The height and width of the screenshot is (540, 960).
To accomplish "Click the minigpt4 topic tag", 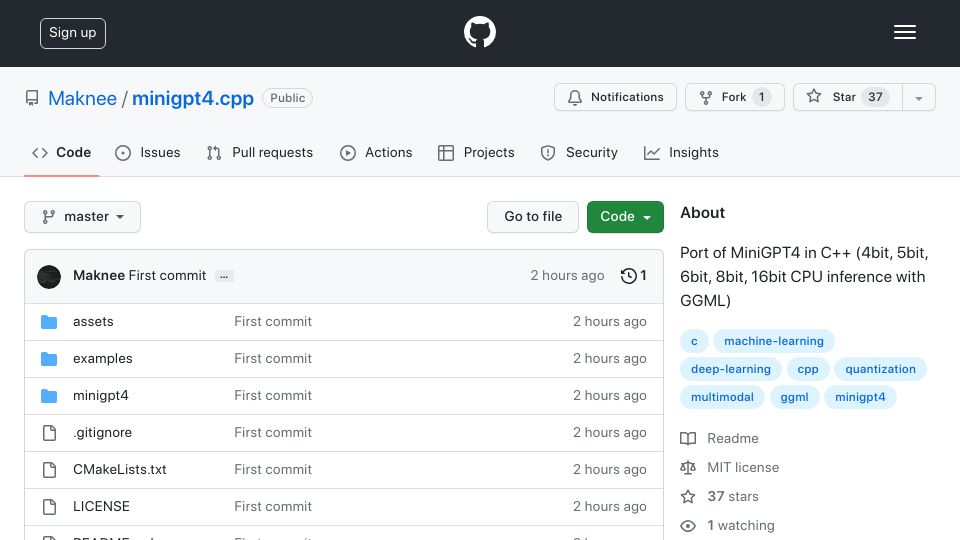I will 860,397.
